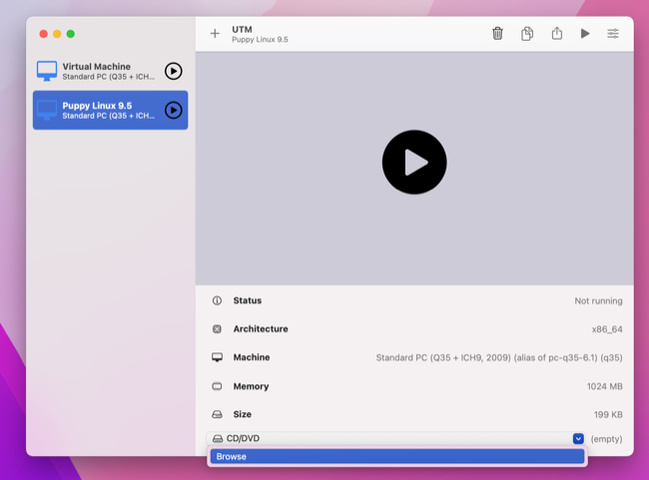Click the Machine row value text

tap(498, 358)
